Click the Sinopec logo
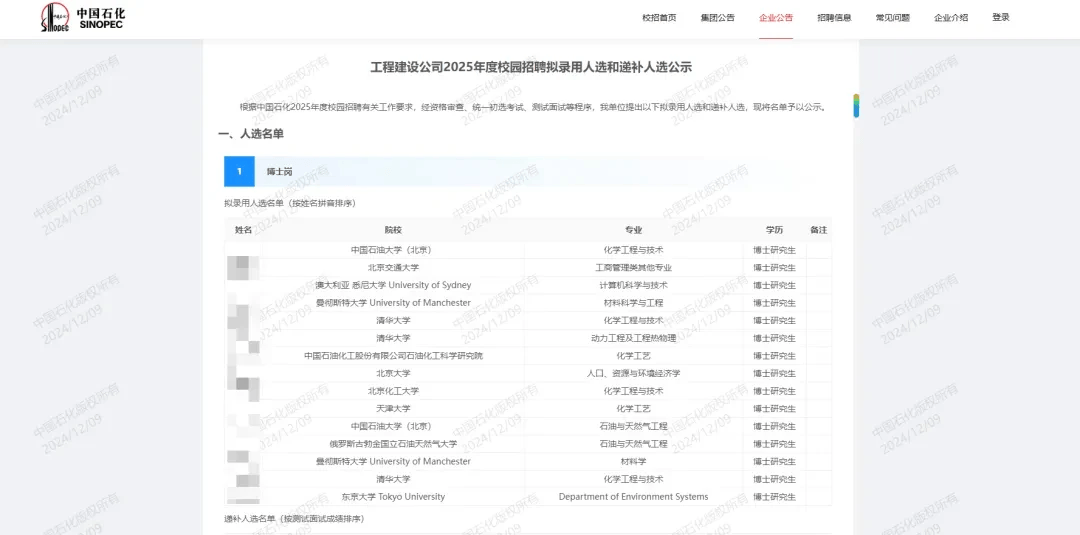 point(83,17)
